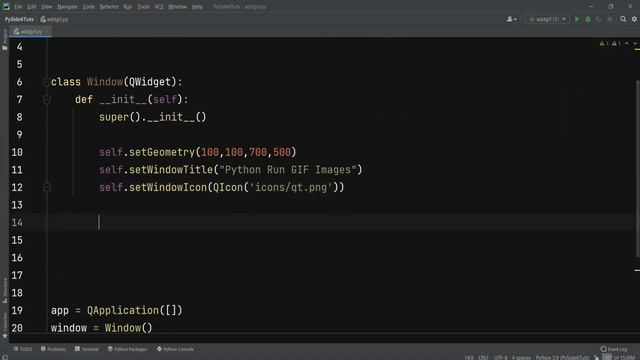Open the Problems tool window

(x=53, y=349)
